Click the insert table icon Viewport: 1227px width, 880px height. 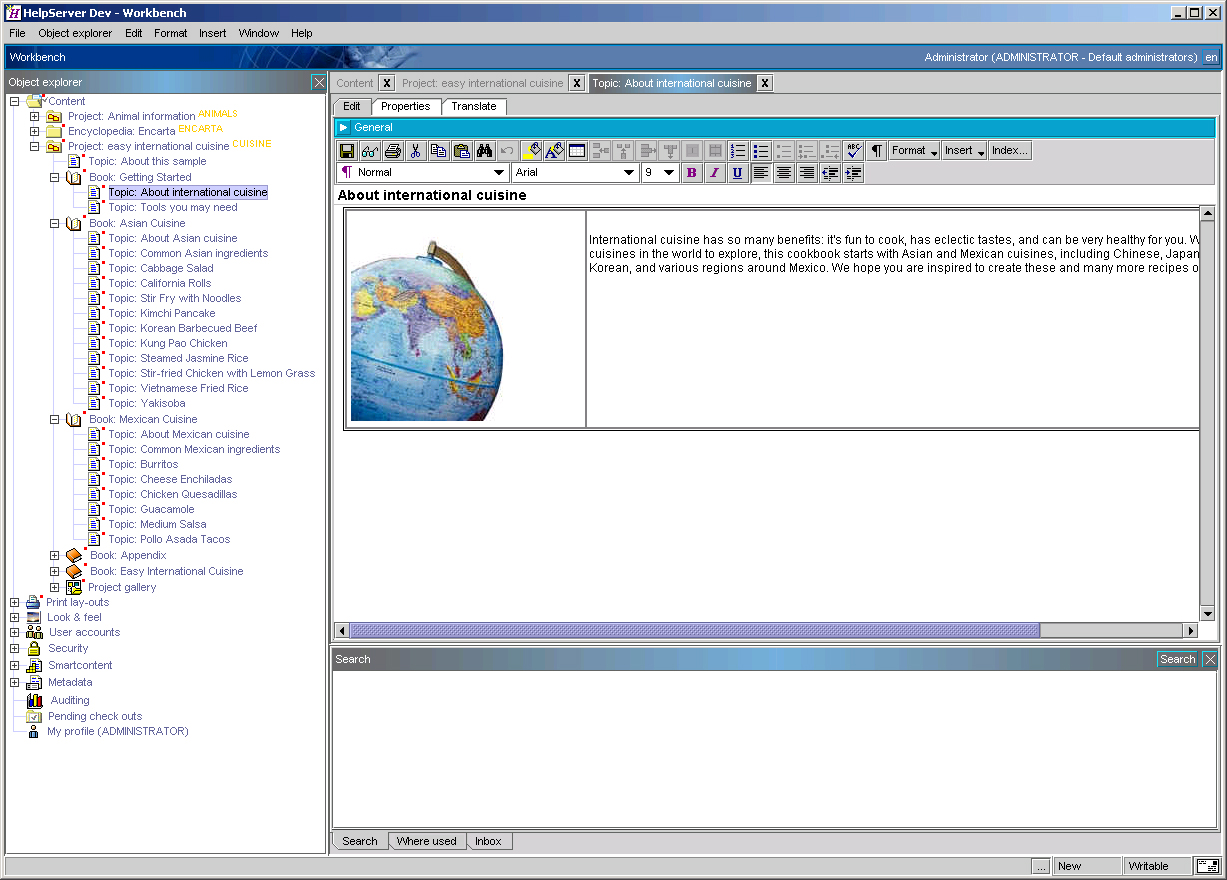click(577, 151)
